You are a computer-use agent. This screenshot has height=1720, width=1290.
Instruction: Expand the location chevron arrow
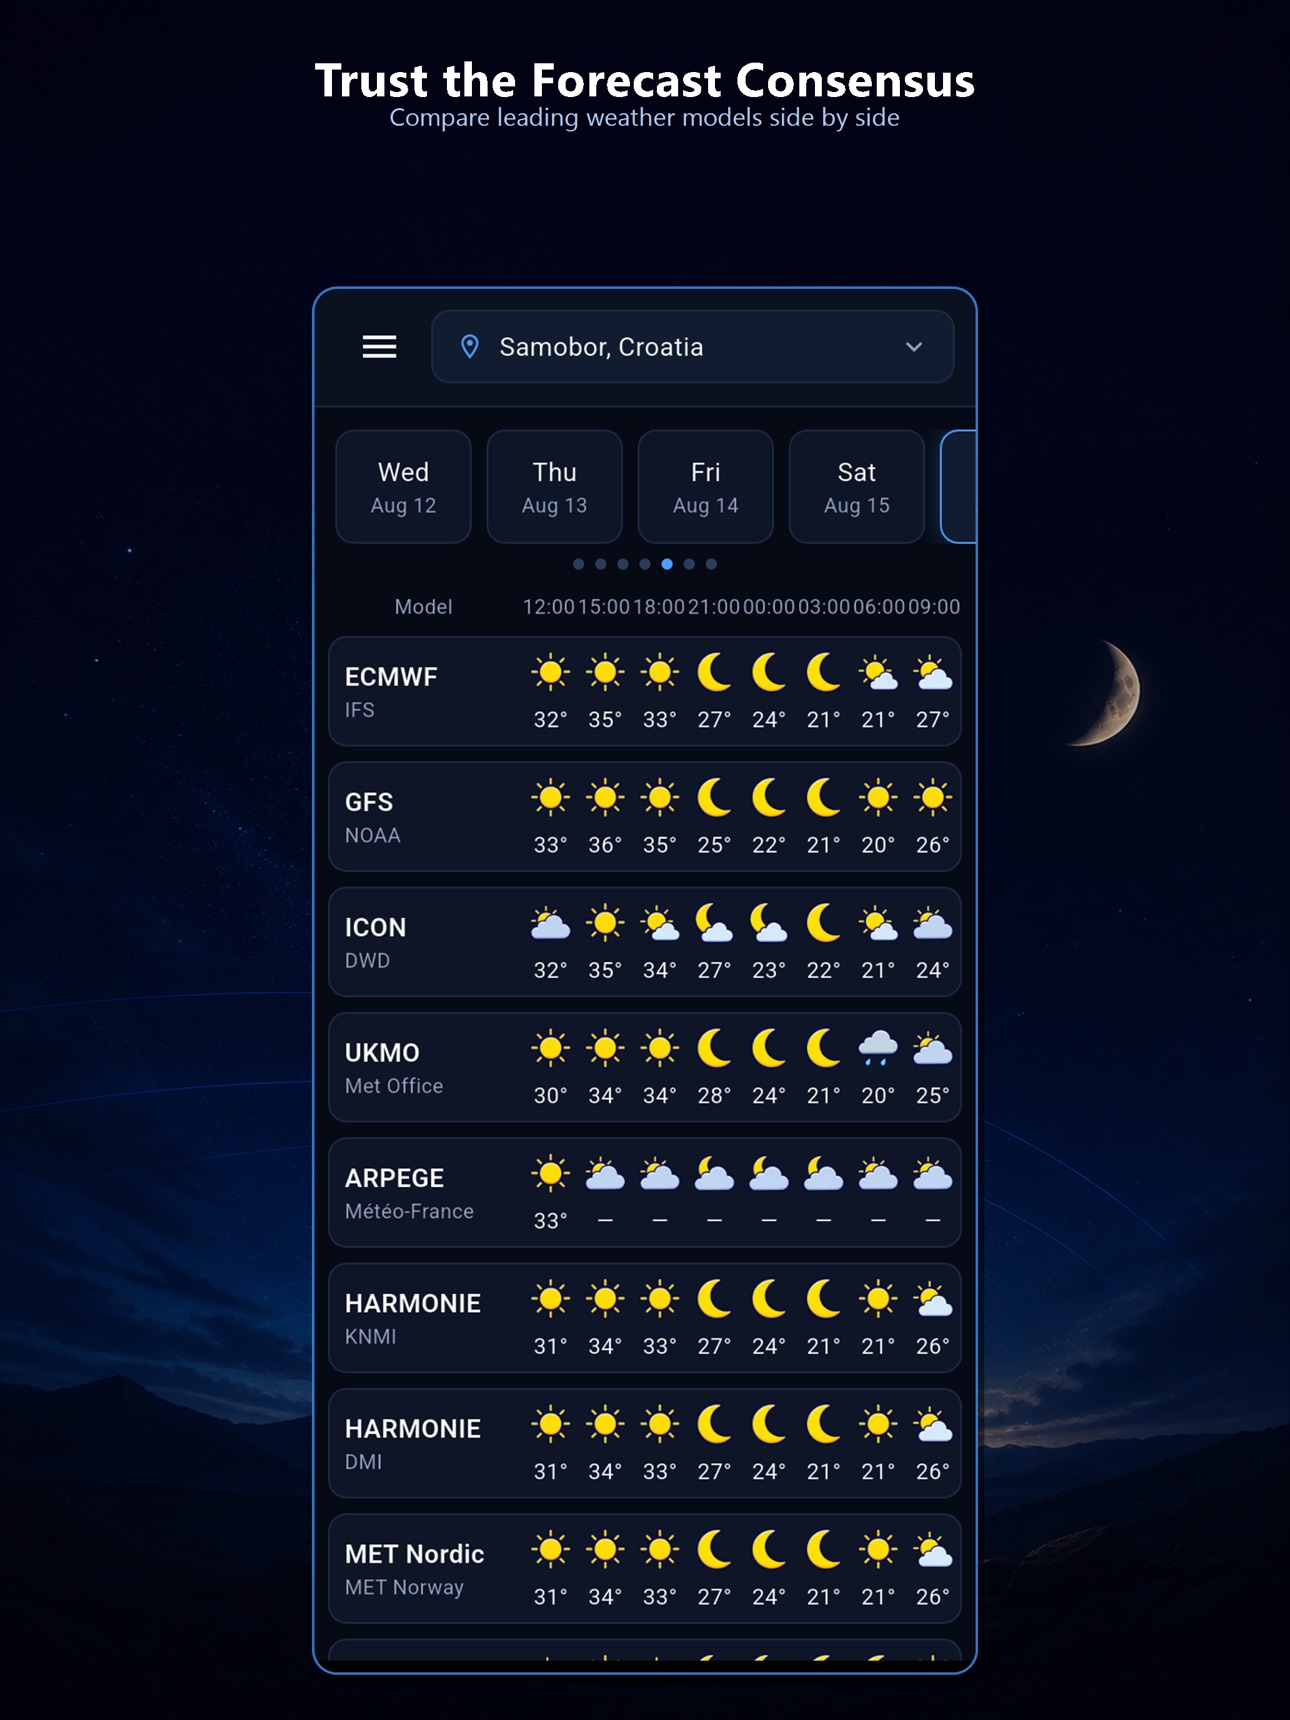point(914,347)
